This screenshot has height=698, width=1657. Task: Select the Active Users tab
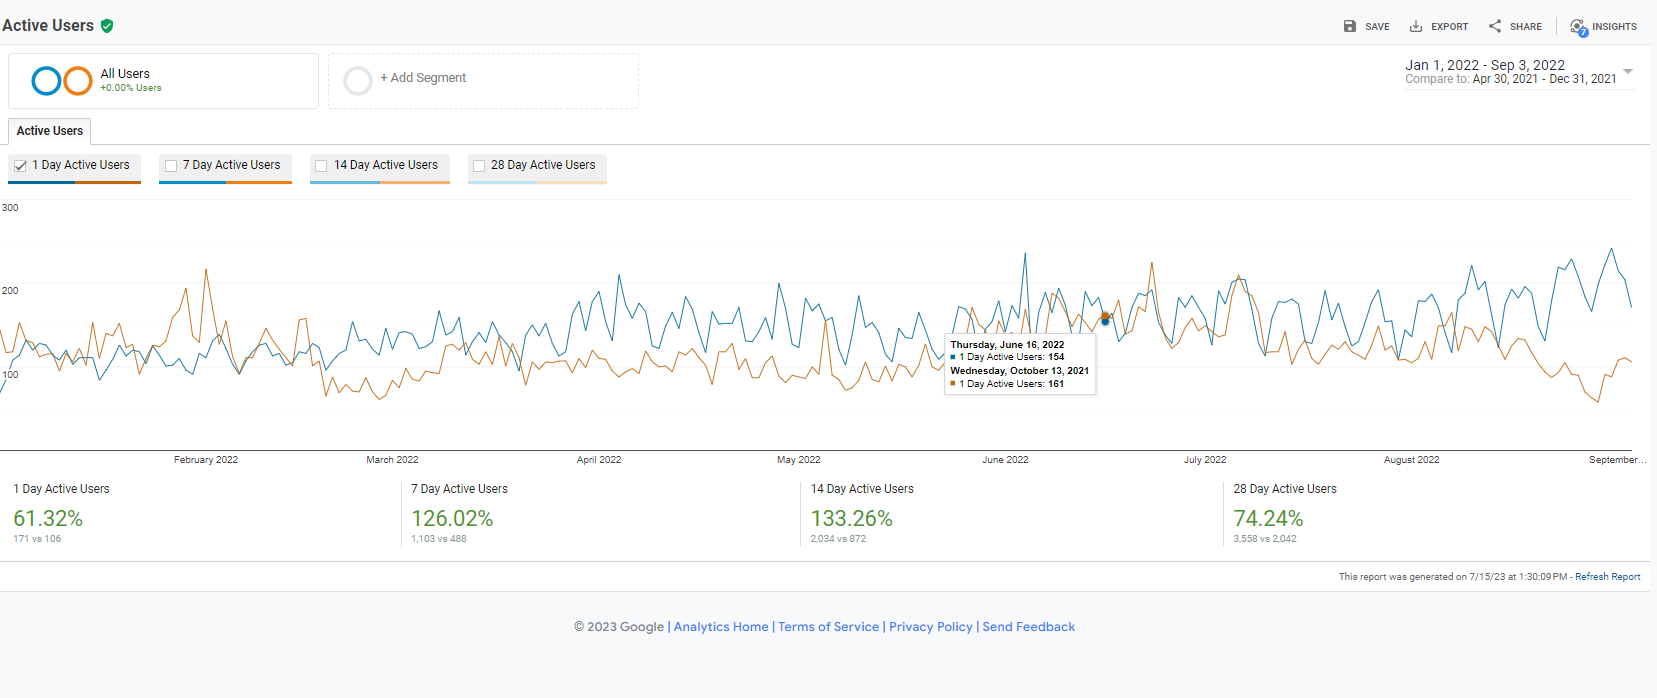[50, 131]
